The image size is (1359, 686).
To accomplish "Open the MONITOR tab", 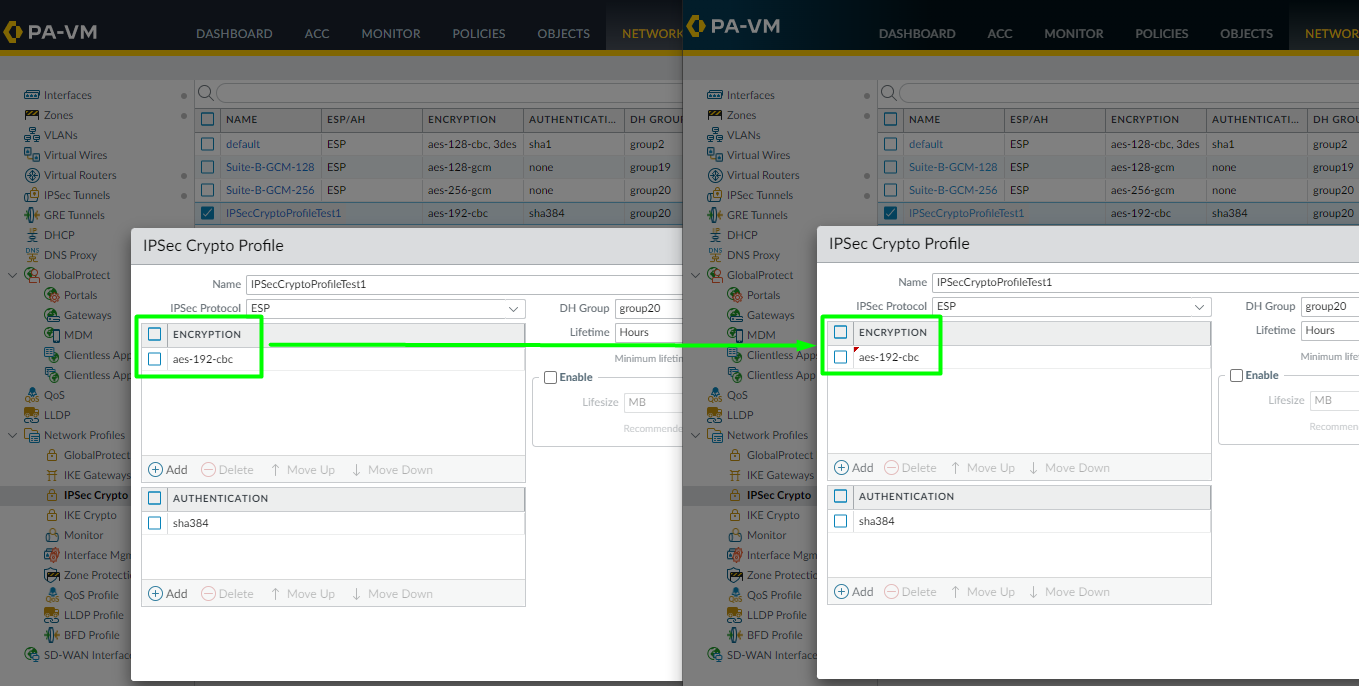I will [x=390, y=33].
